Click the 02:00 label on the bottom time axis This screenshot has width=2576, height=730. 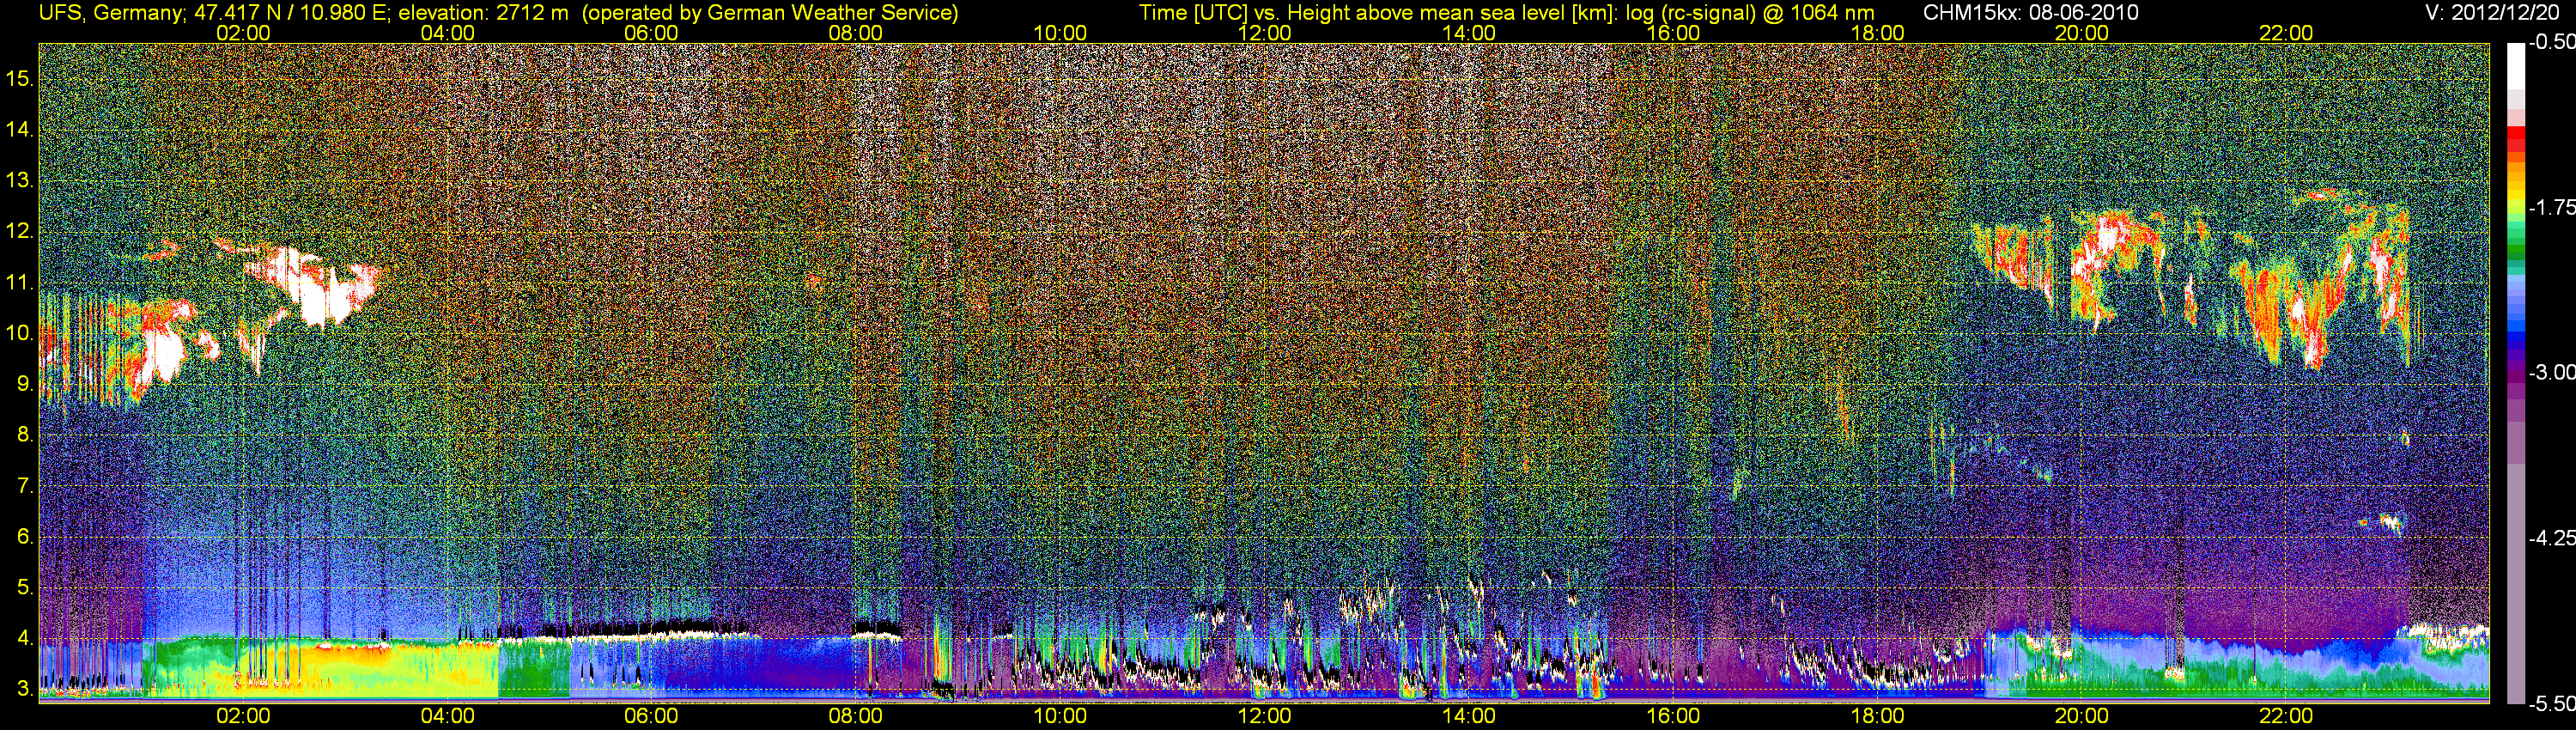click(243, 716)
